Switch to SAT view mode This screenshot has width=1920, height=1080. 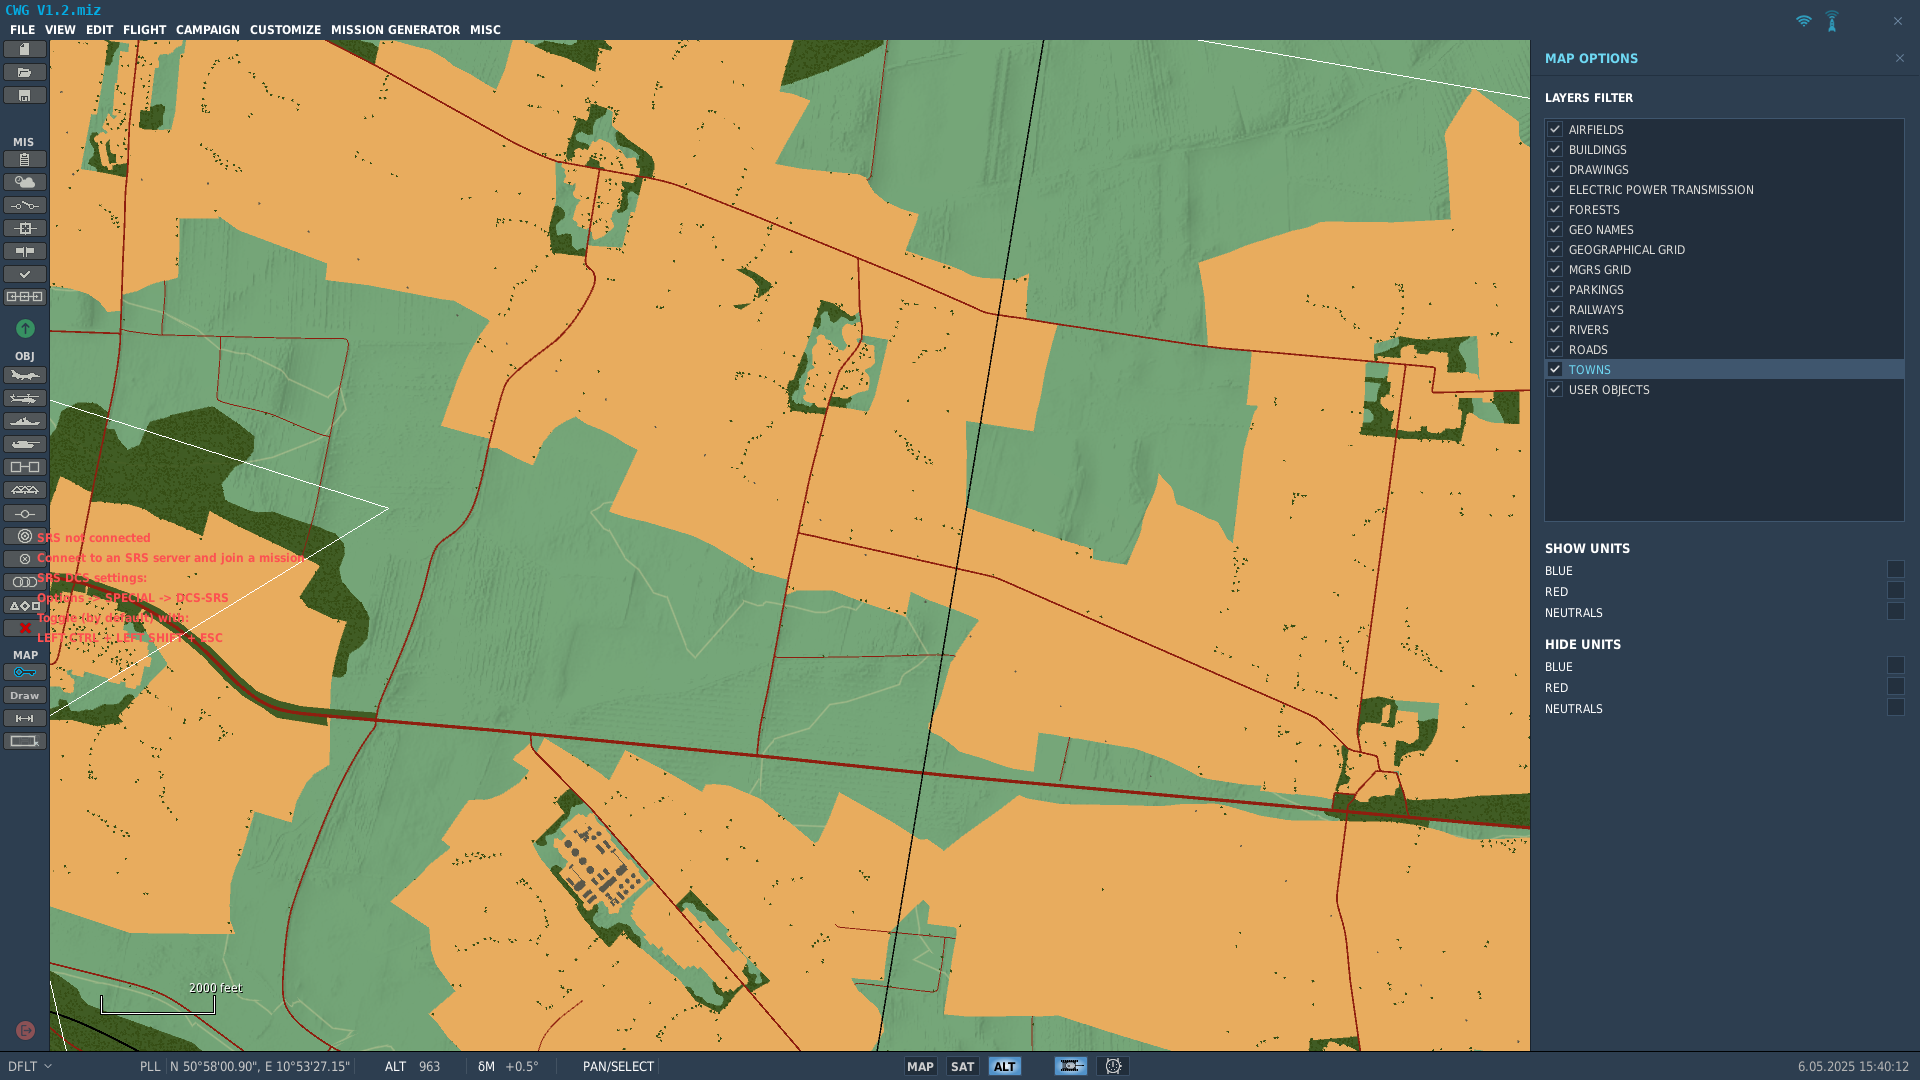(962, 1066)
